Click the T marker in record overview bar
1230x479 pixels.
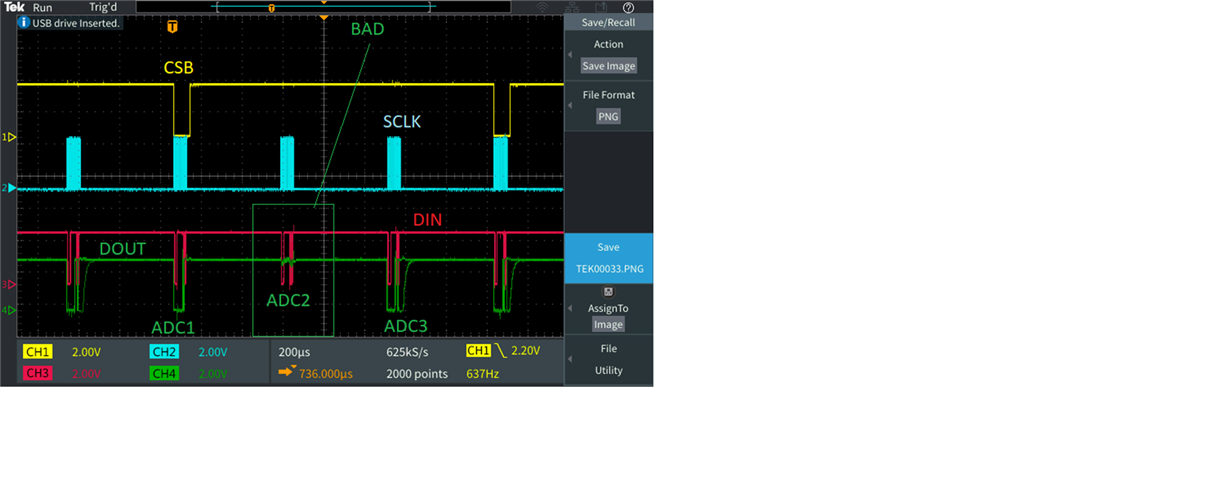pos(271,8)
